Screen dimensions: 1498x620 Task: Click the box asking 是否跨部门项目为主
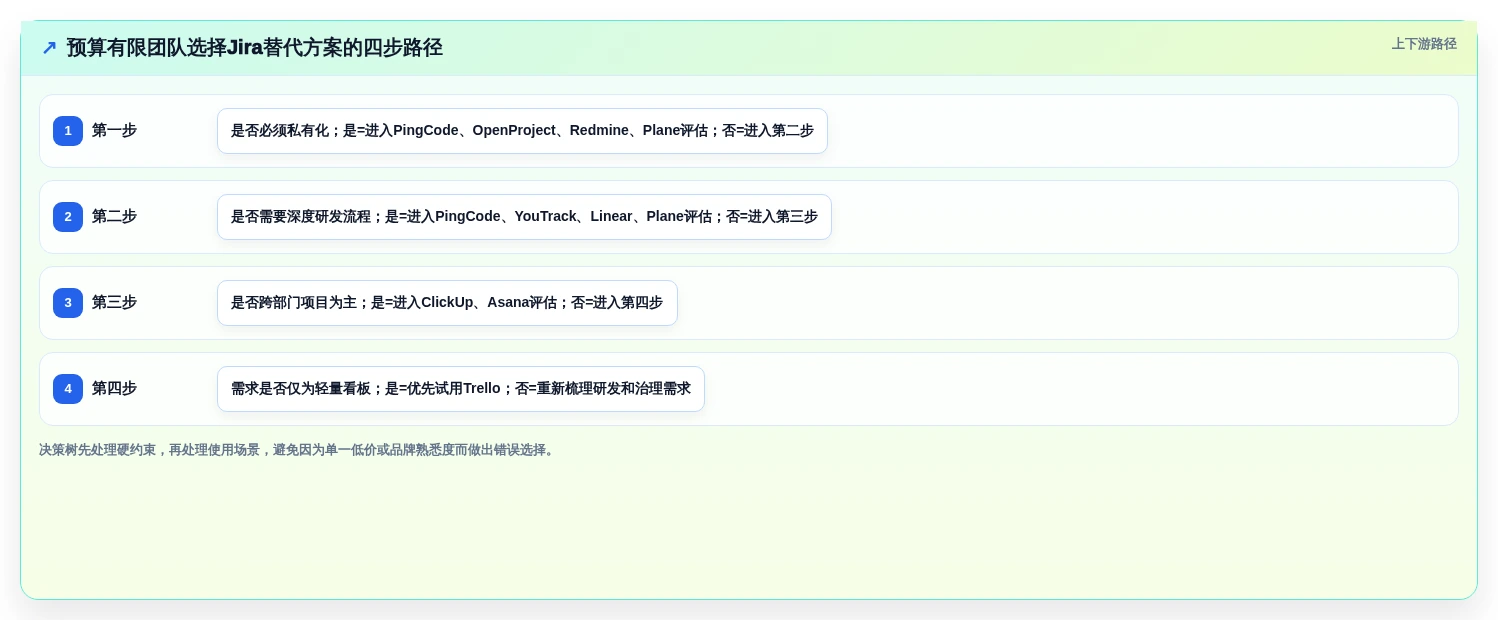pyautogui.click(x=447, y=303)
